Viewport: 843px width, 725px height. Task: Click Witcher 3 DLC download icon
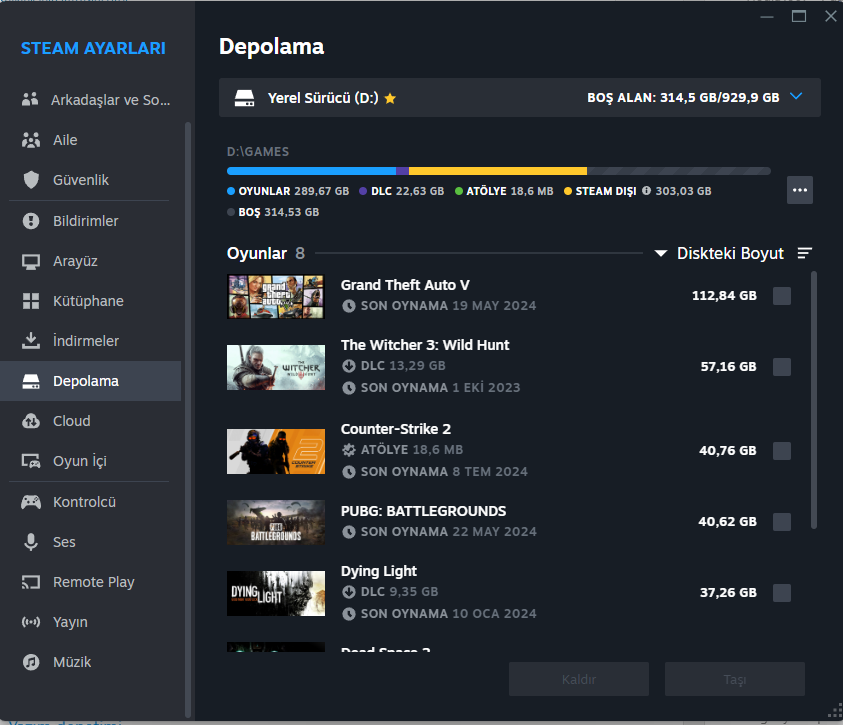click(349, 366)
